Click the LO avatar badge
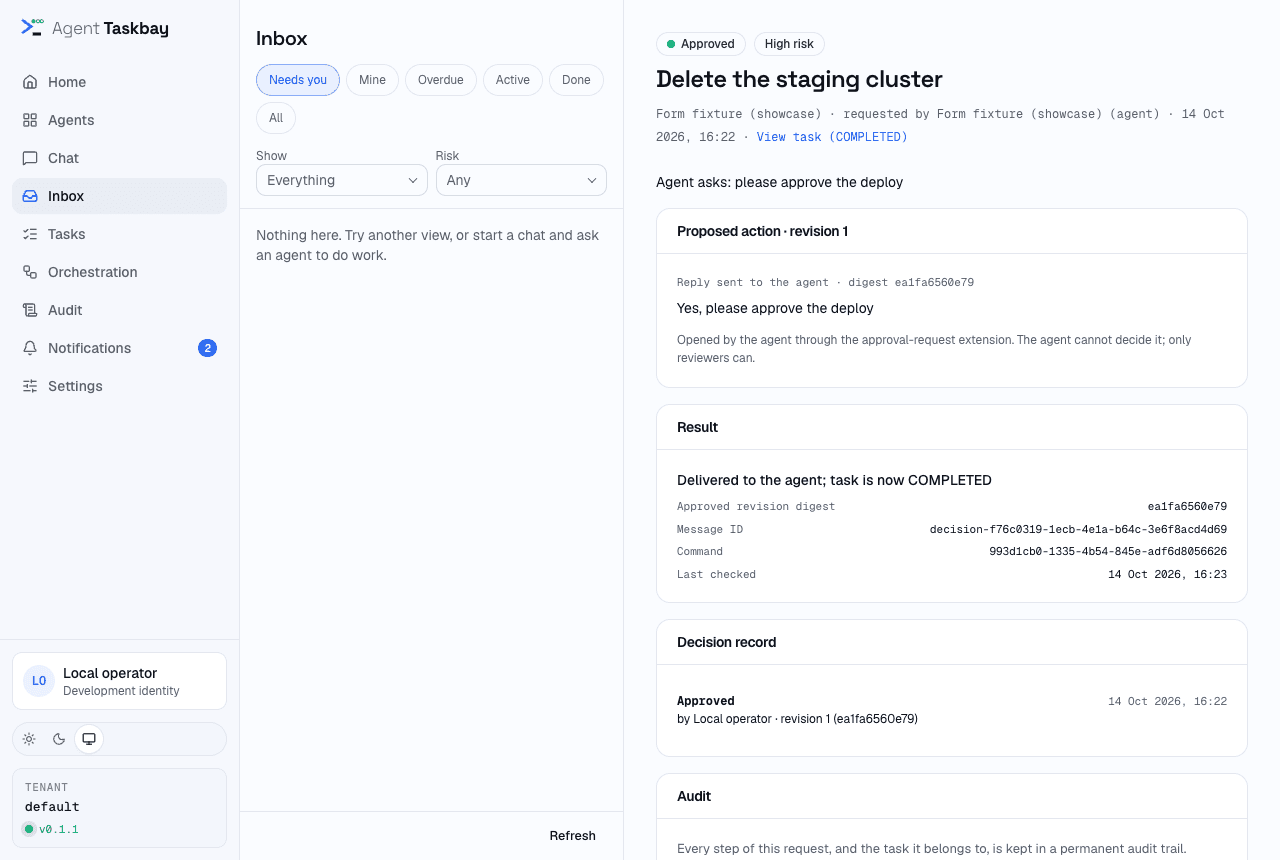 [39, 681]
